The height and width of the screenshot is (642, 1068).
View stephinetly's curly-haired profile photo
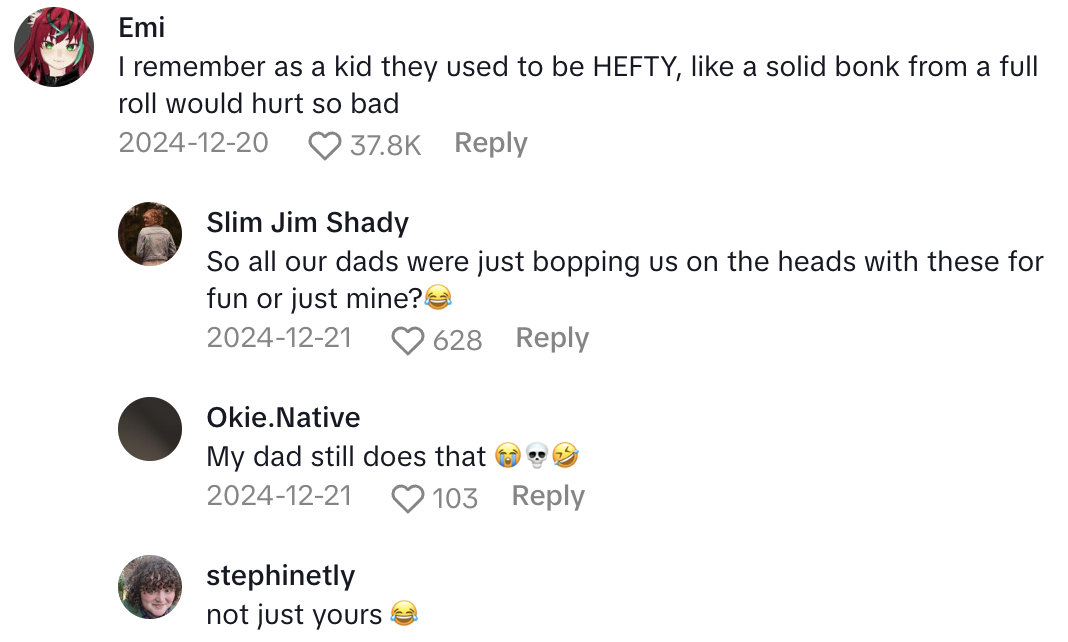pos(150,587)
